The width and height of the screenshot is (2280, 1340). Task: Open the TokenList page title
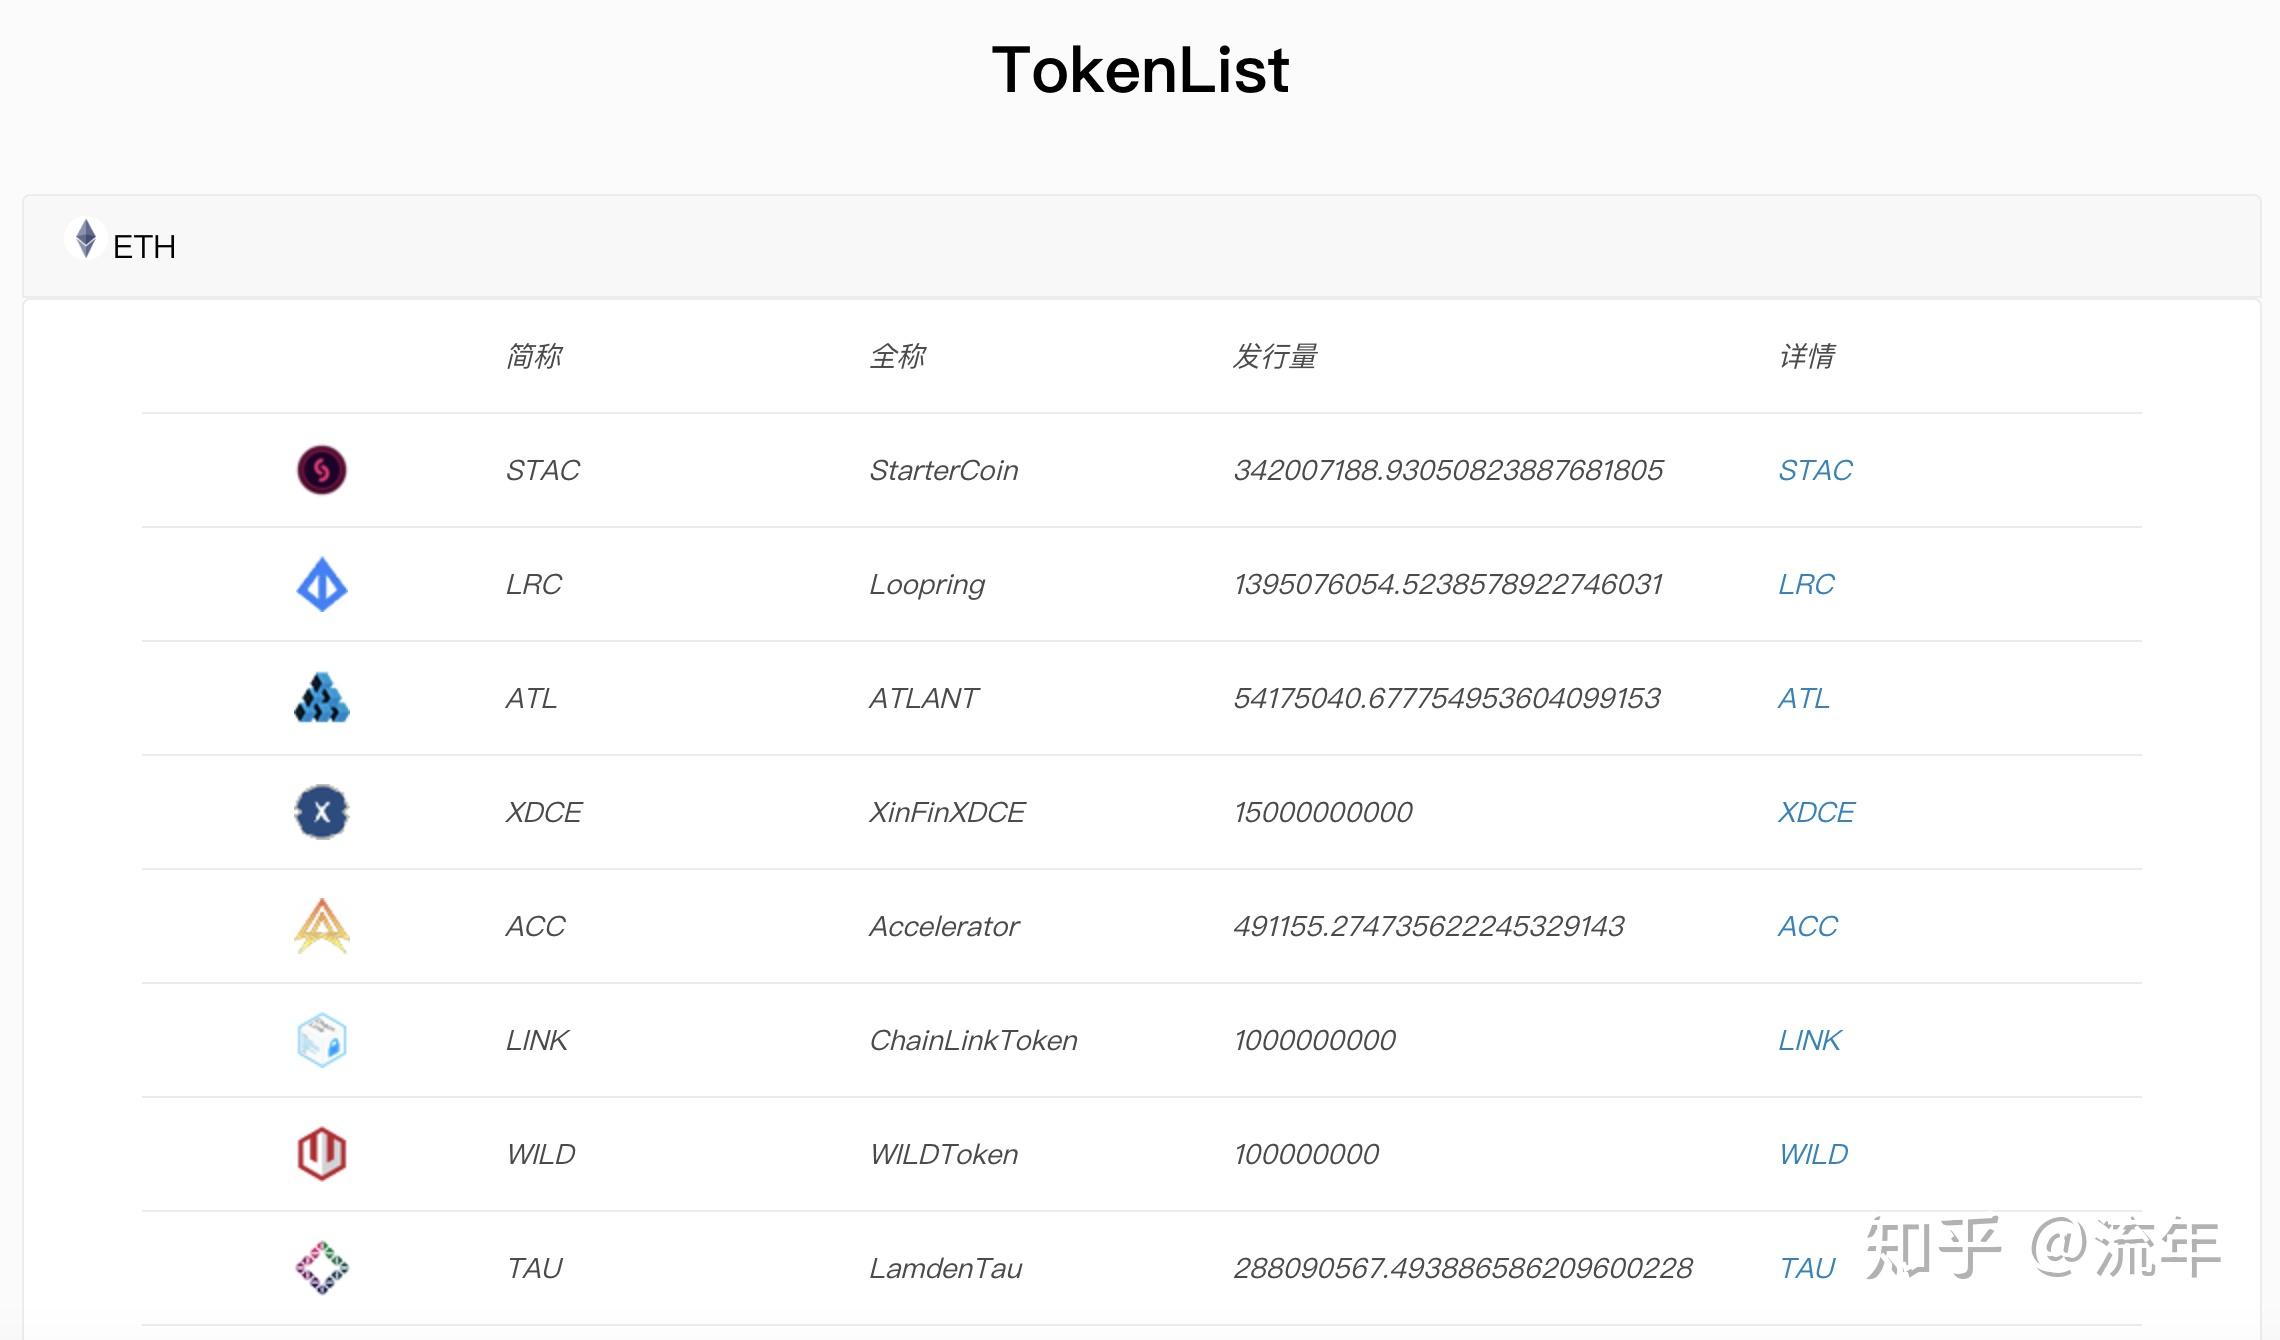[x=1139, y=70]
